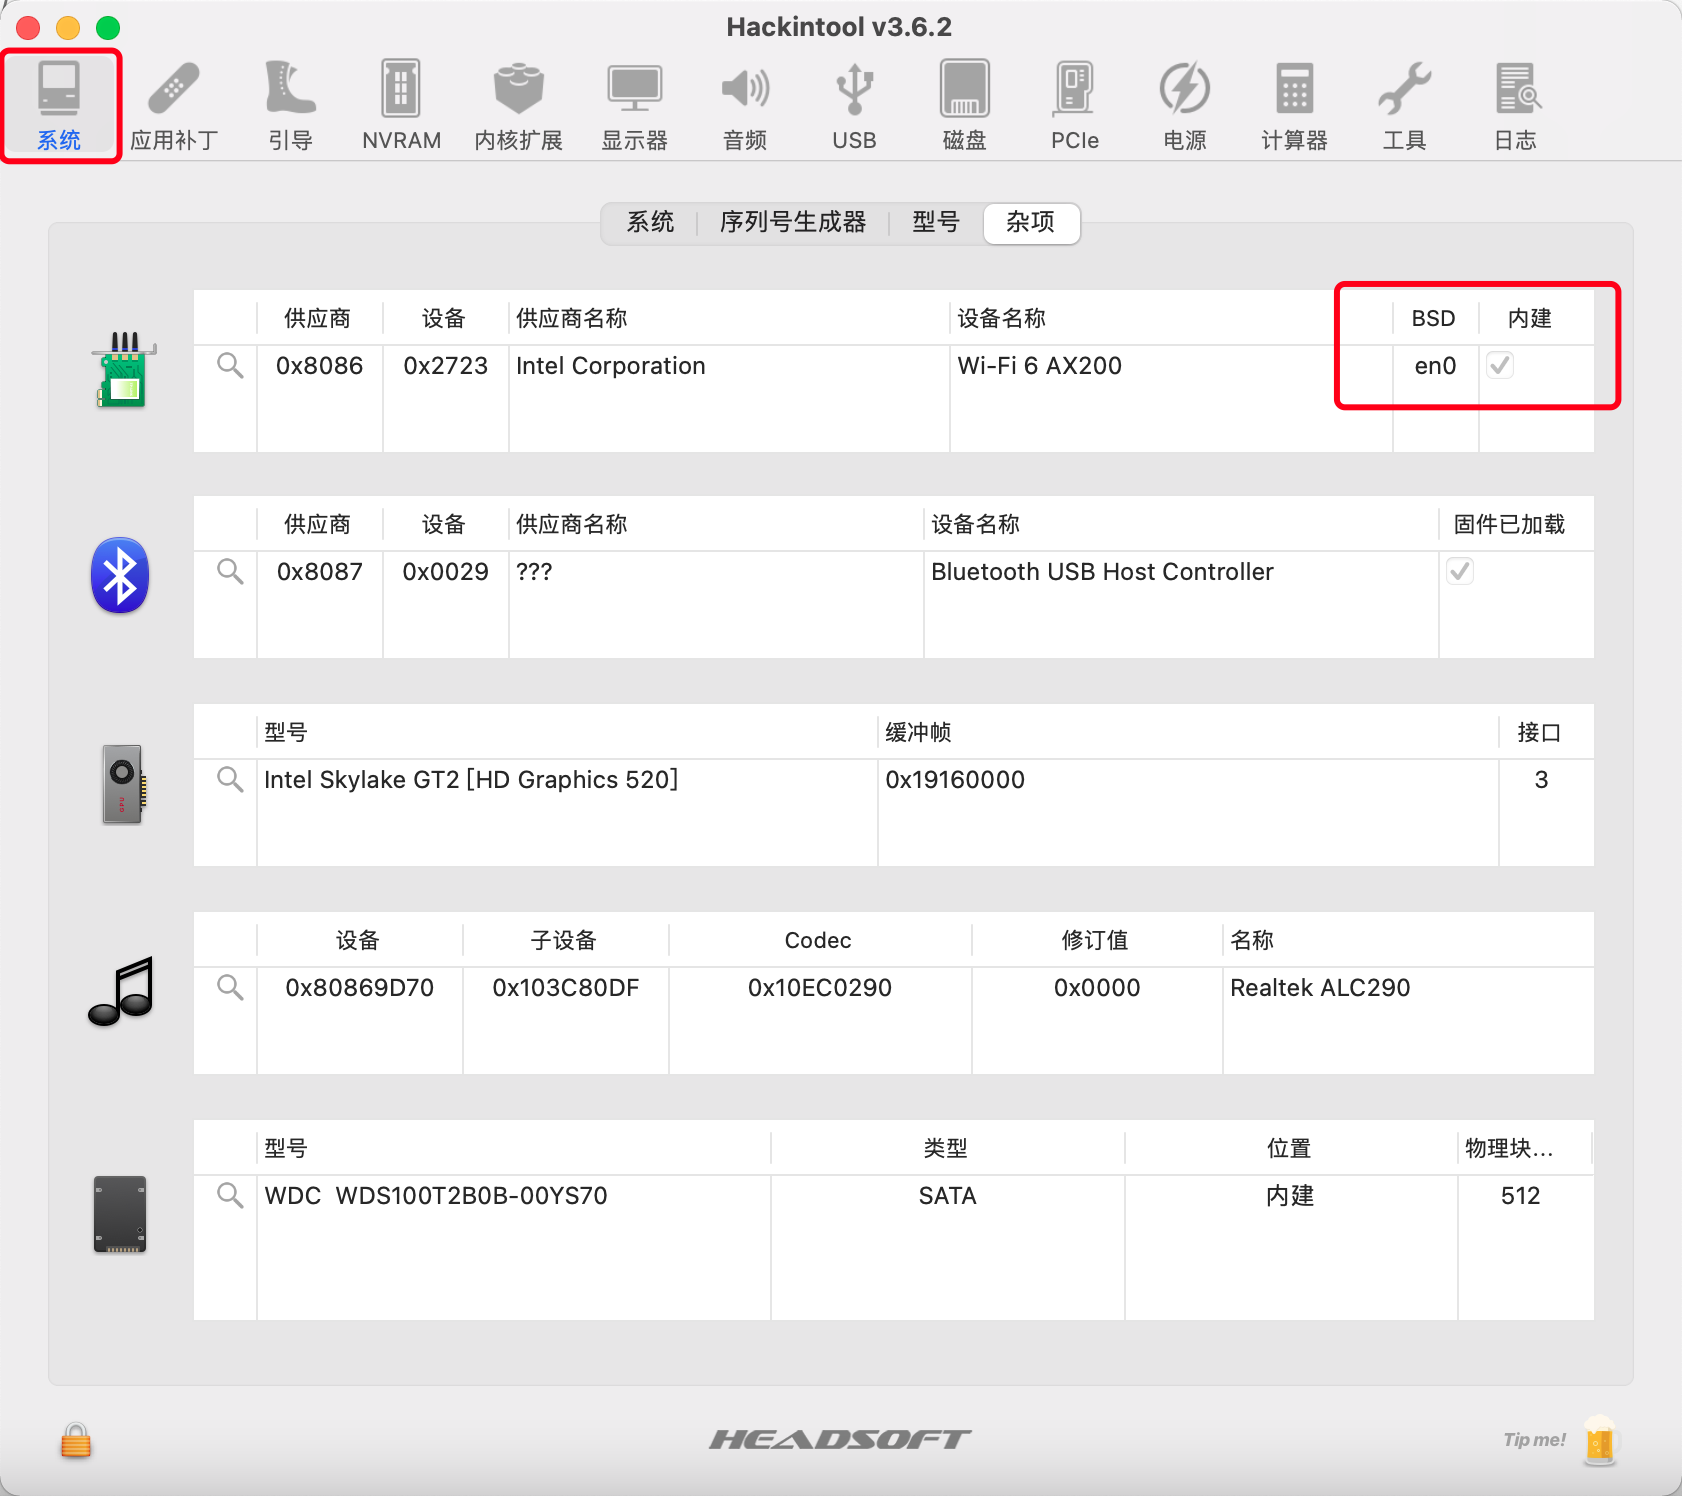Screen dimensions: 1682x1496
Task: Select the 系统 sub-tab in segmented control
Action: pyautogui.click(x=650, y=222)
